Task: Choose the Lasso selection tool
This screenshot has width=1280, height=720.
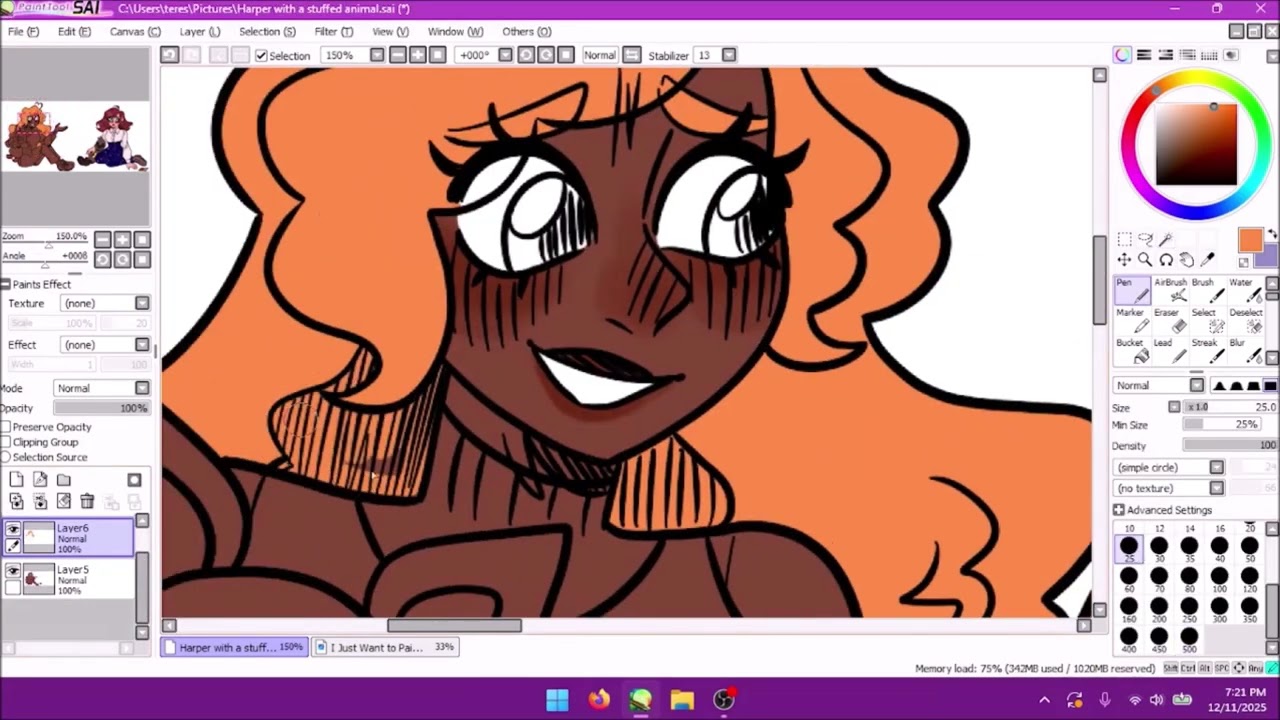Action: point(1145,239)
